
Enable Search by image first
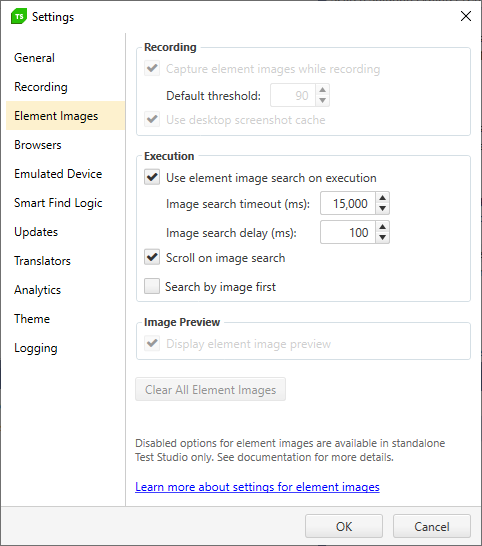point(152,286)
